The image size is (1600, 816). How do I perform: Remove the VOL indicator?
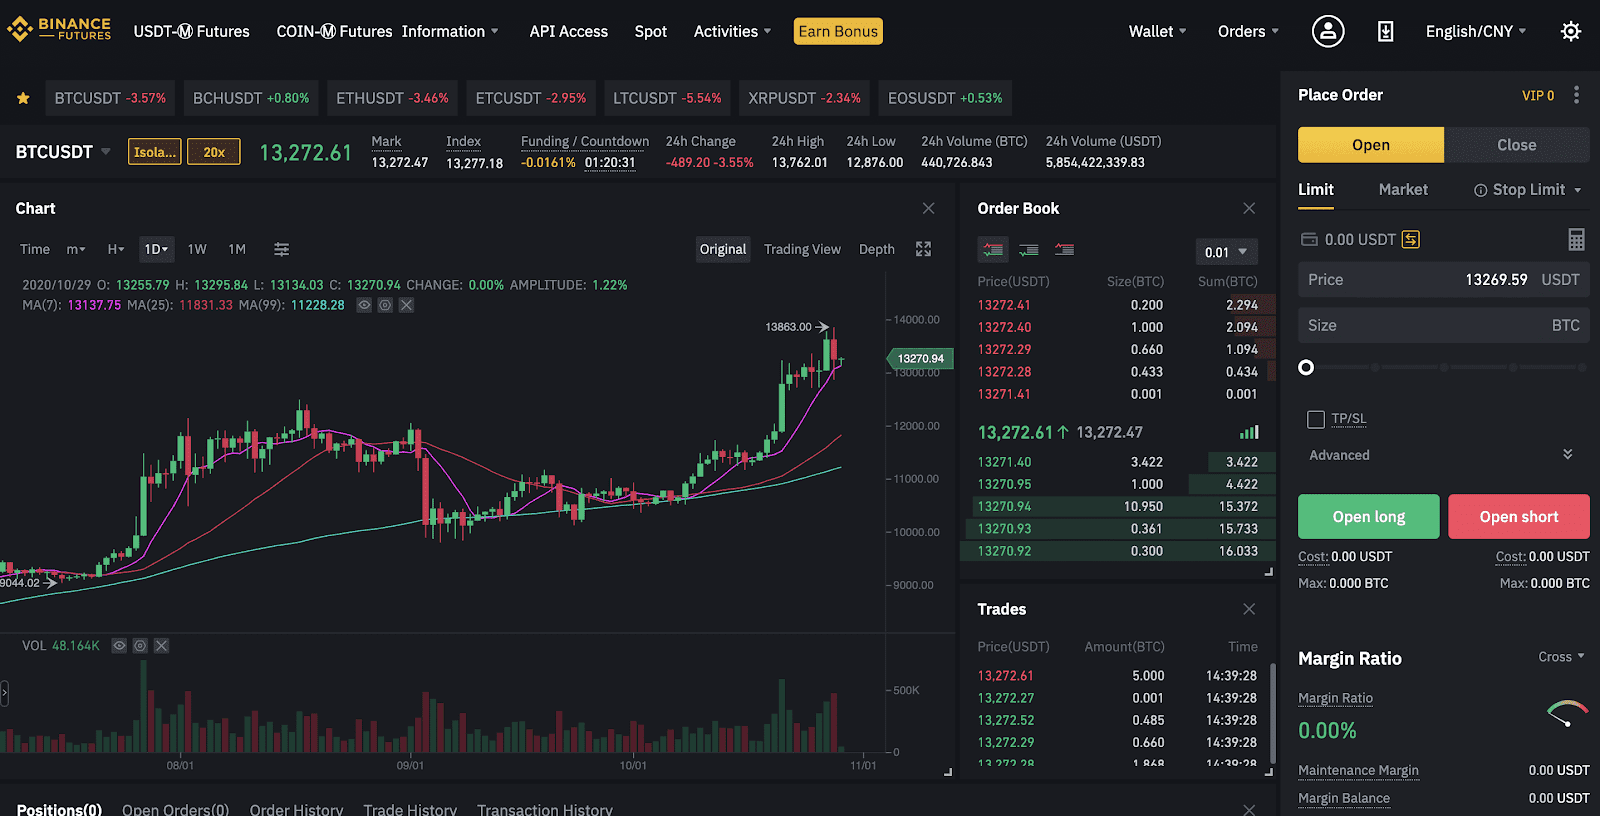click(x=161, y=646)
